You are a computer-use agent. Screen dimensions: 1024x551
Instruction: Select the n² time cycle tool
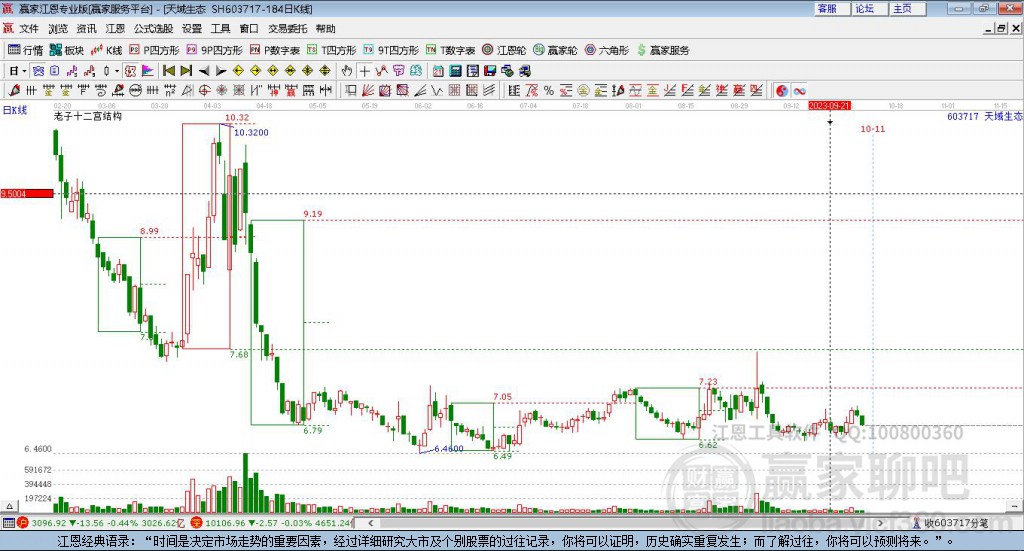[x=170, y=91]
